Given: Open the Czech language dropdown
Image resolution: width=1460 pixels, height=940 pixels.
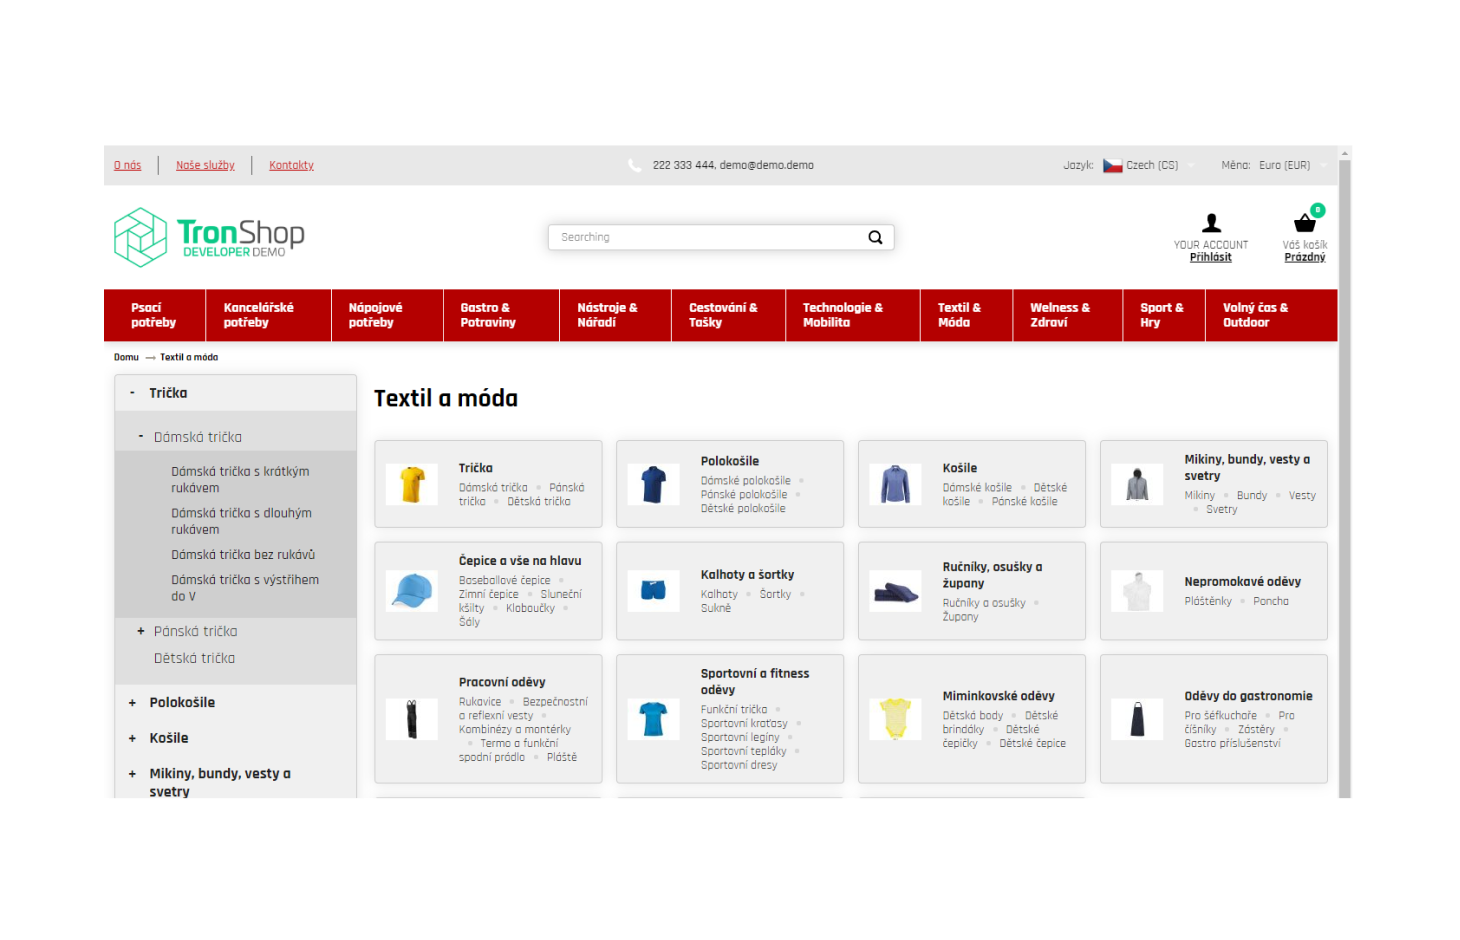Looking at the screenshot, I should click(1150, 166).
